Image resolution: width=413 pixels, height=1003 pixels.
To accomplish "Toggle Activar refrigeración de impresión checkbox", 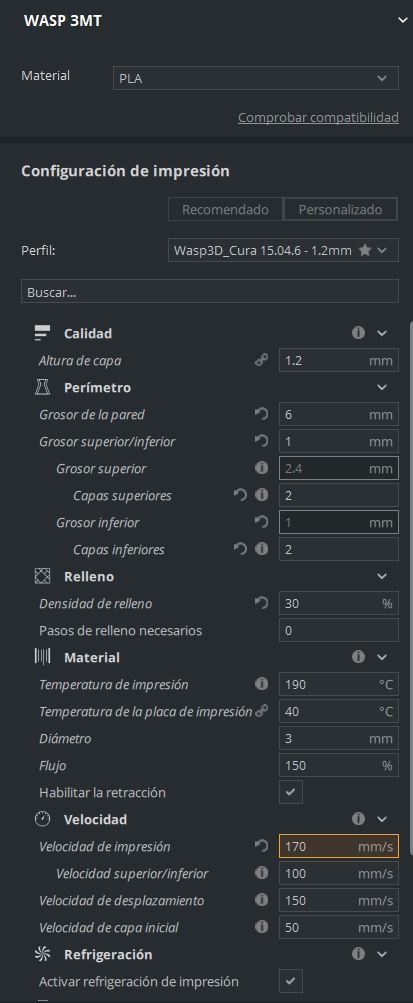I will point(290,981).
